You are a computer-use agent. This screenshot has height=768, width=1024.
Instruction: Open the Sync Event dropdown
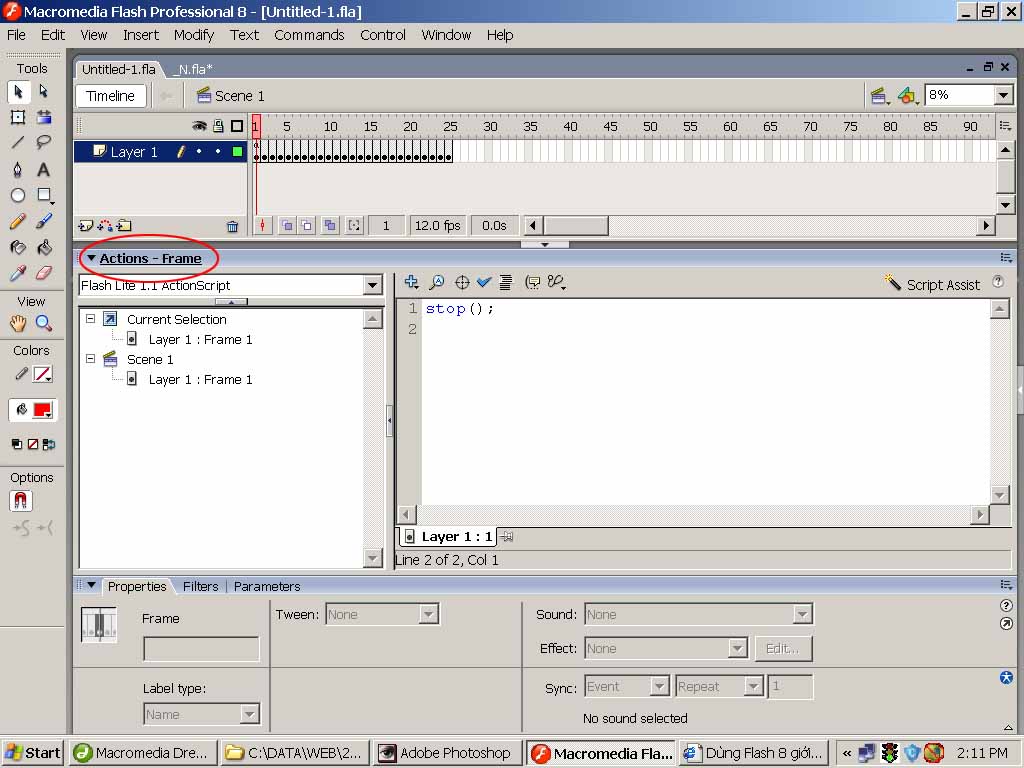(660, 686)
